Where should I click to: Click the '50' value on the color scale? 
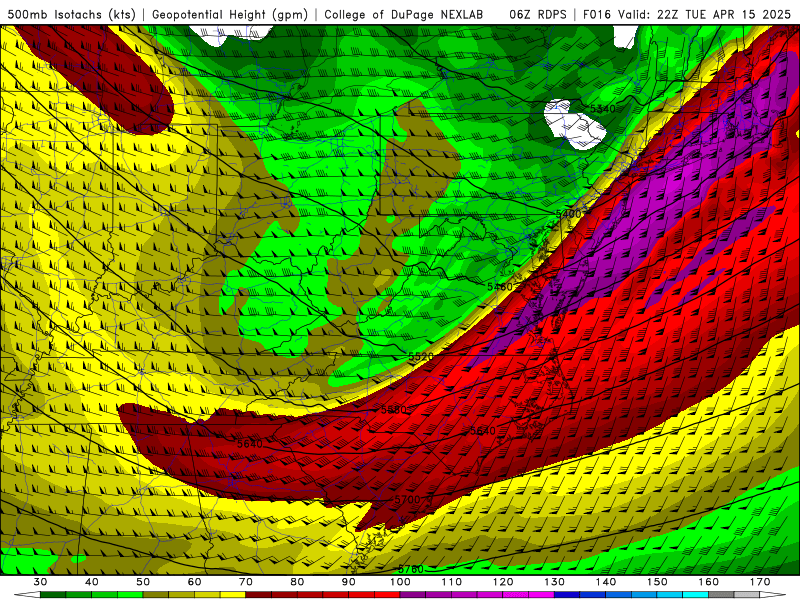coord(143,582)
